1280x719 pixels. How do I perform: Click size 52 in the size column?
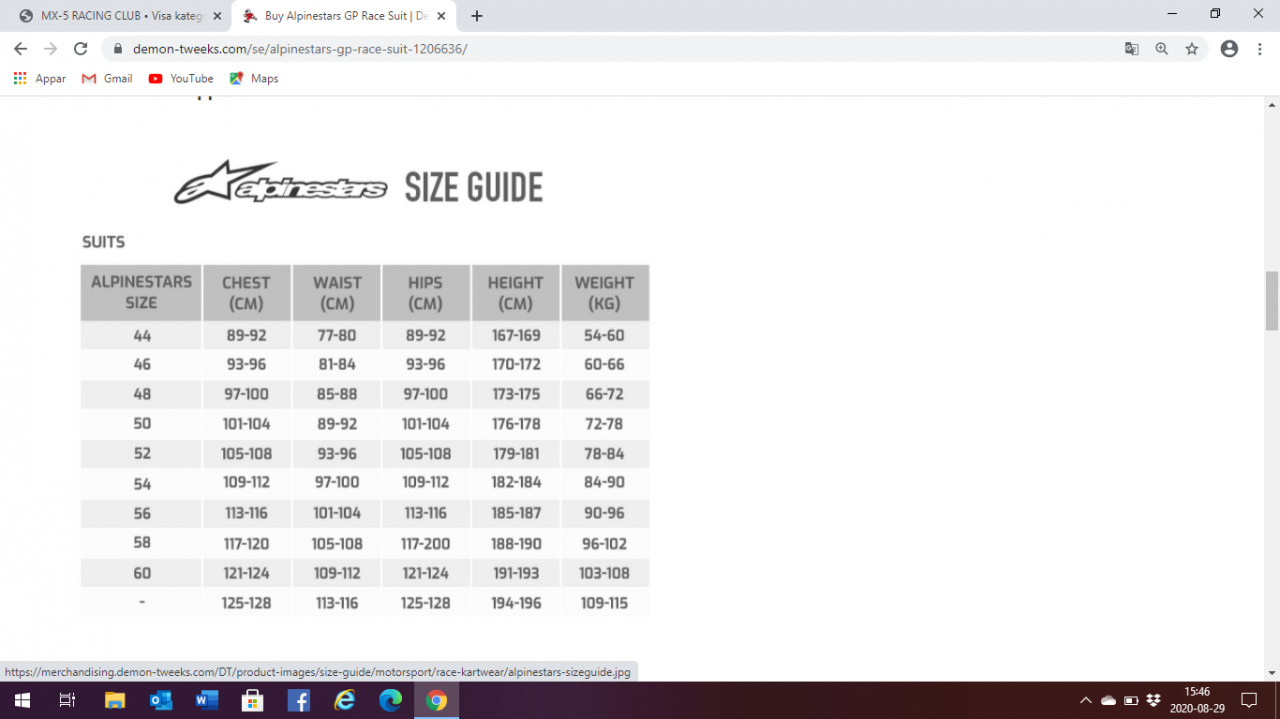pyautogui.click(x=142, y=454)
